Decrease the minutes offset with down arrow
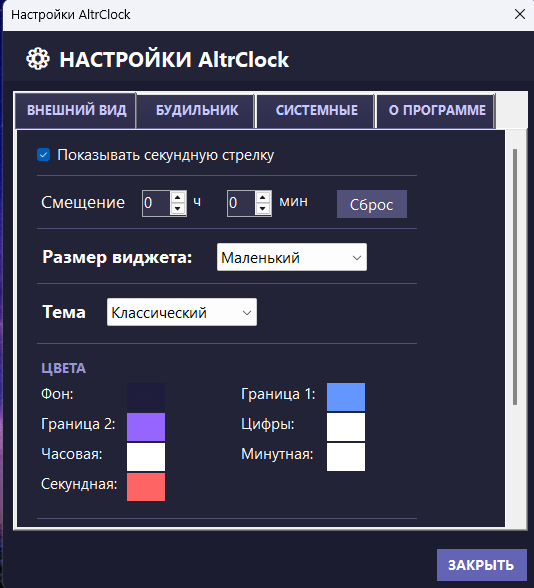 (263, 209)
